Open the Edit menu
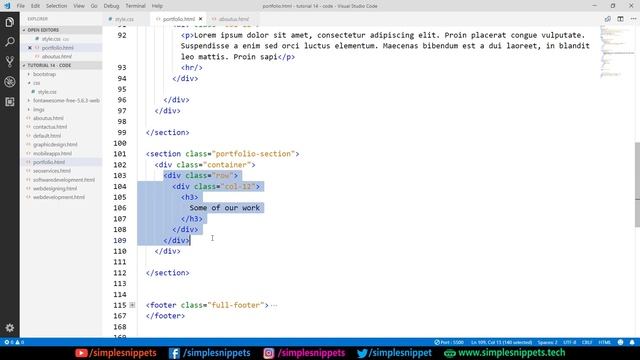 click(x=36, y=6)
